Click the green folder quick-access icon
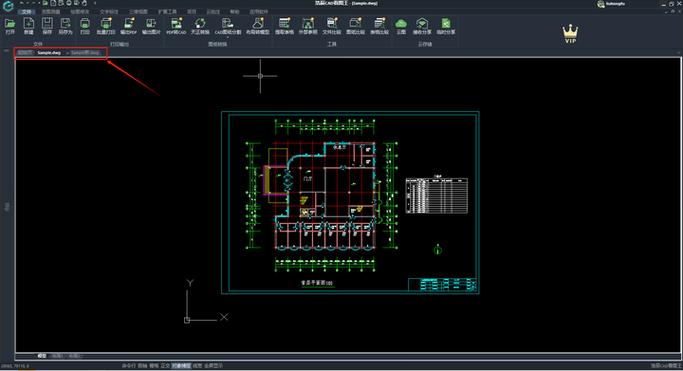 [45, 3]
